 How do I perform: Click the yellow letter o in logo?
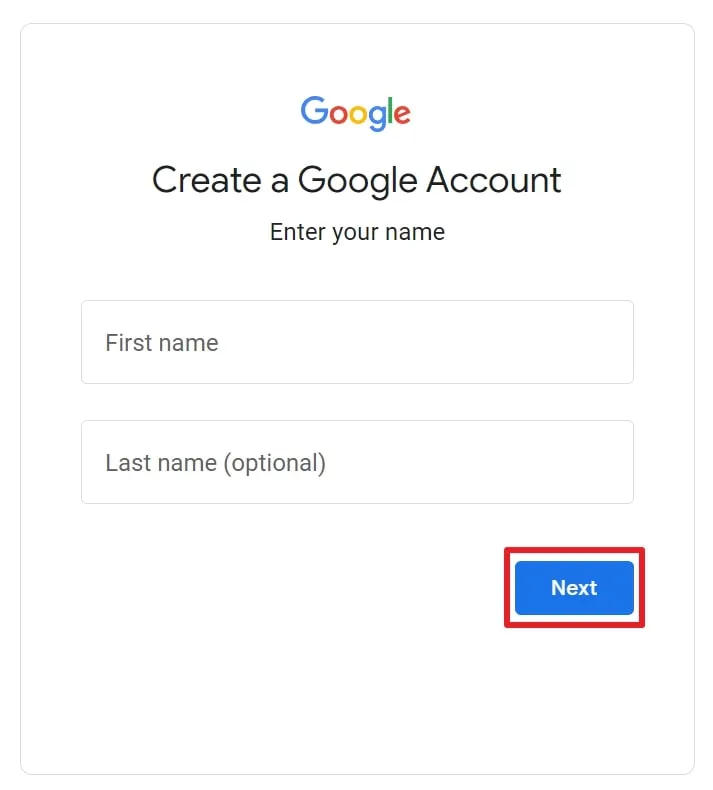coord(357,114)
